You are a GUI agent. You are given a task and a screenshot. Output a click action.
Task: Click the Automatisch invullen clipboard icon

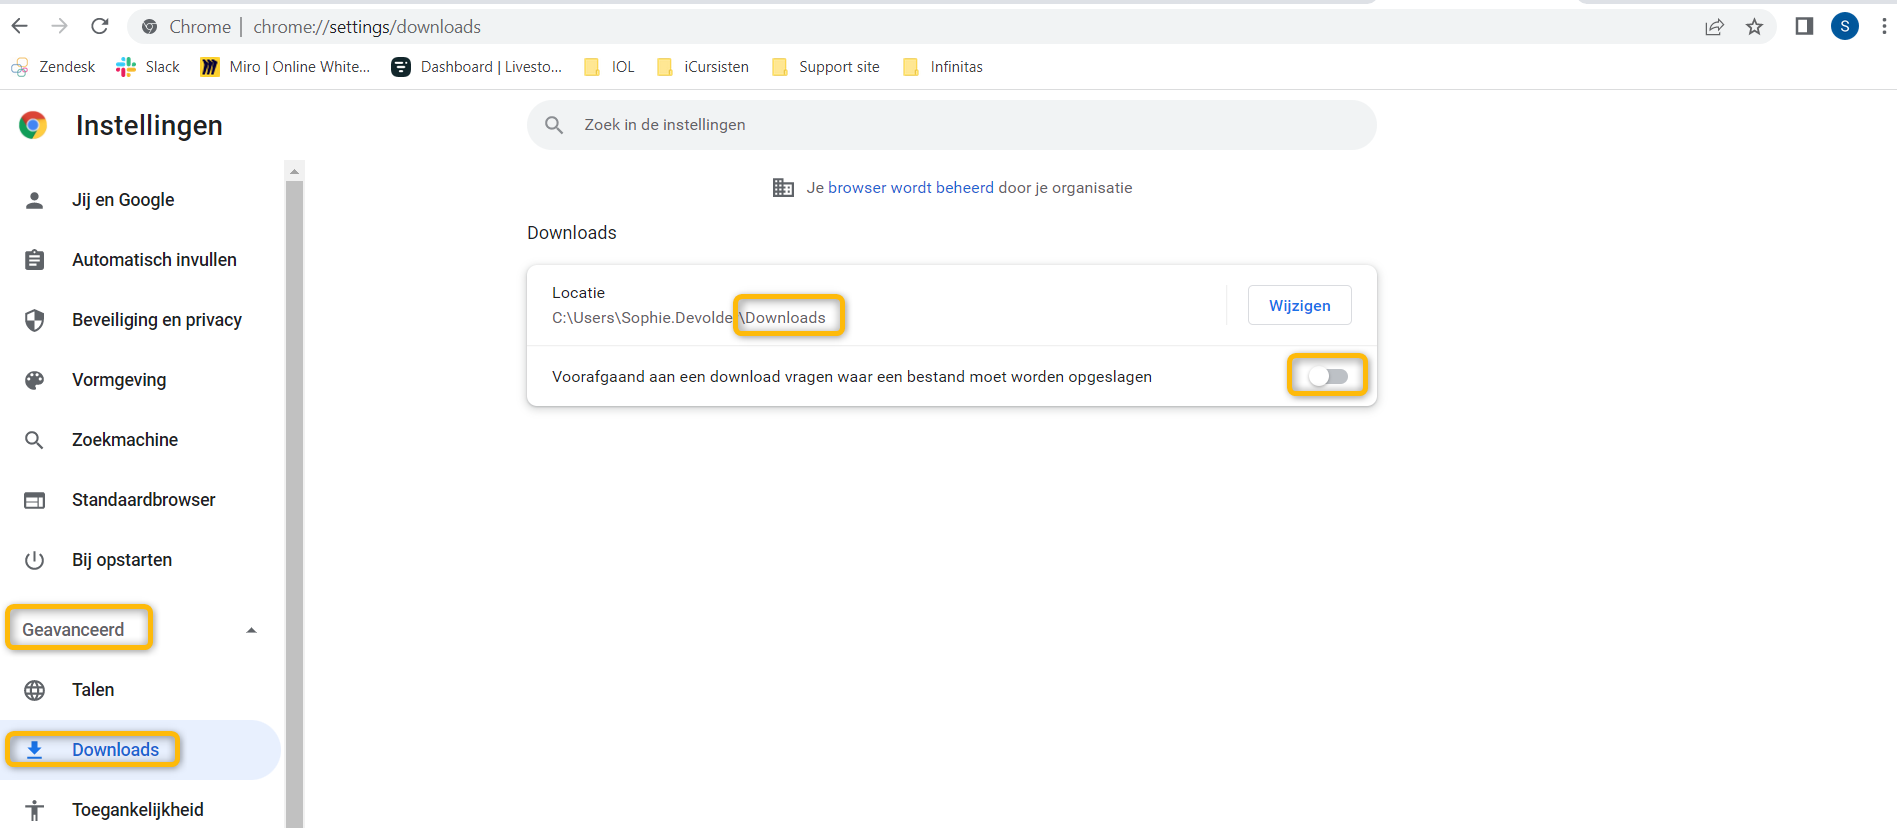tap(34, 260)
